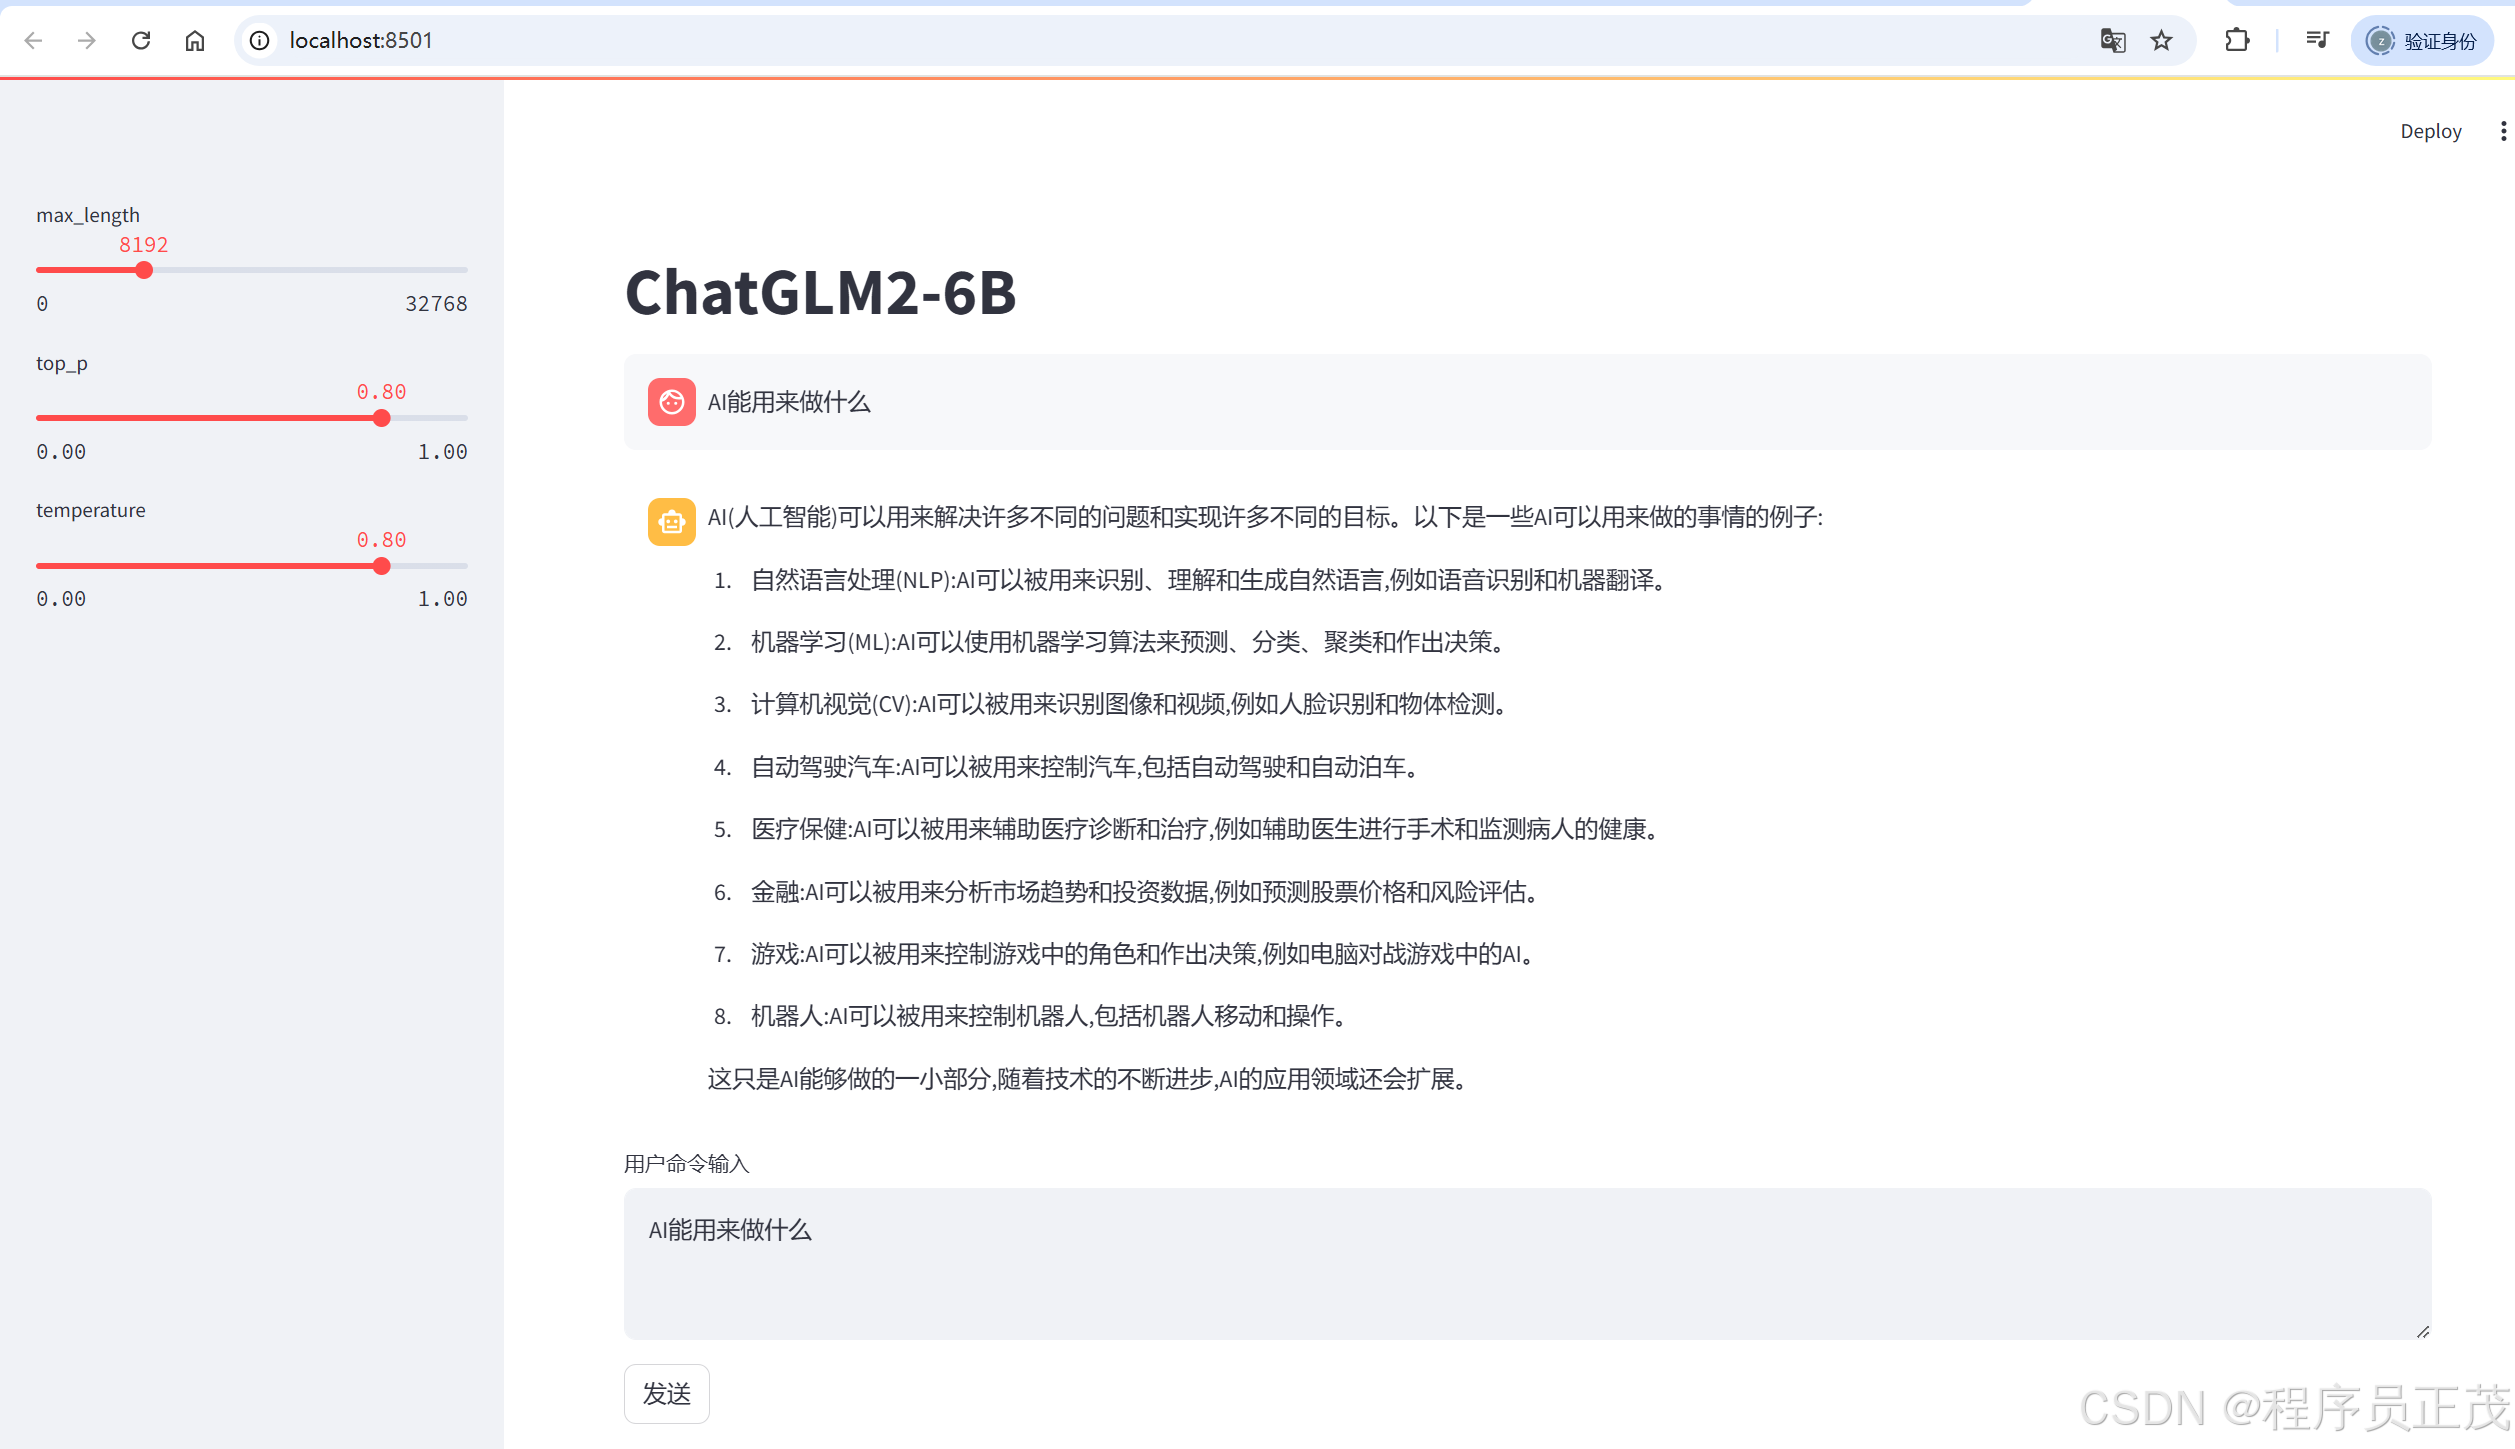This screenshot has height=1449, width=2515.
Task: Click the max_length slider maximum value 32768
Action: (436, 304)
